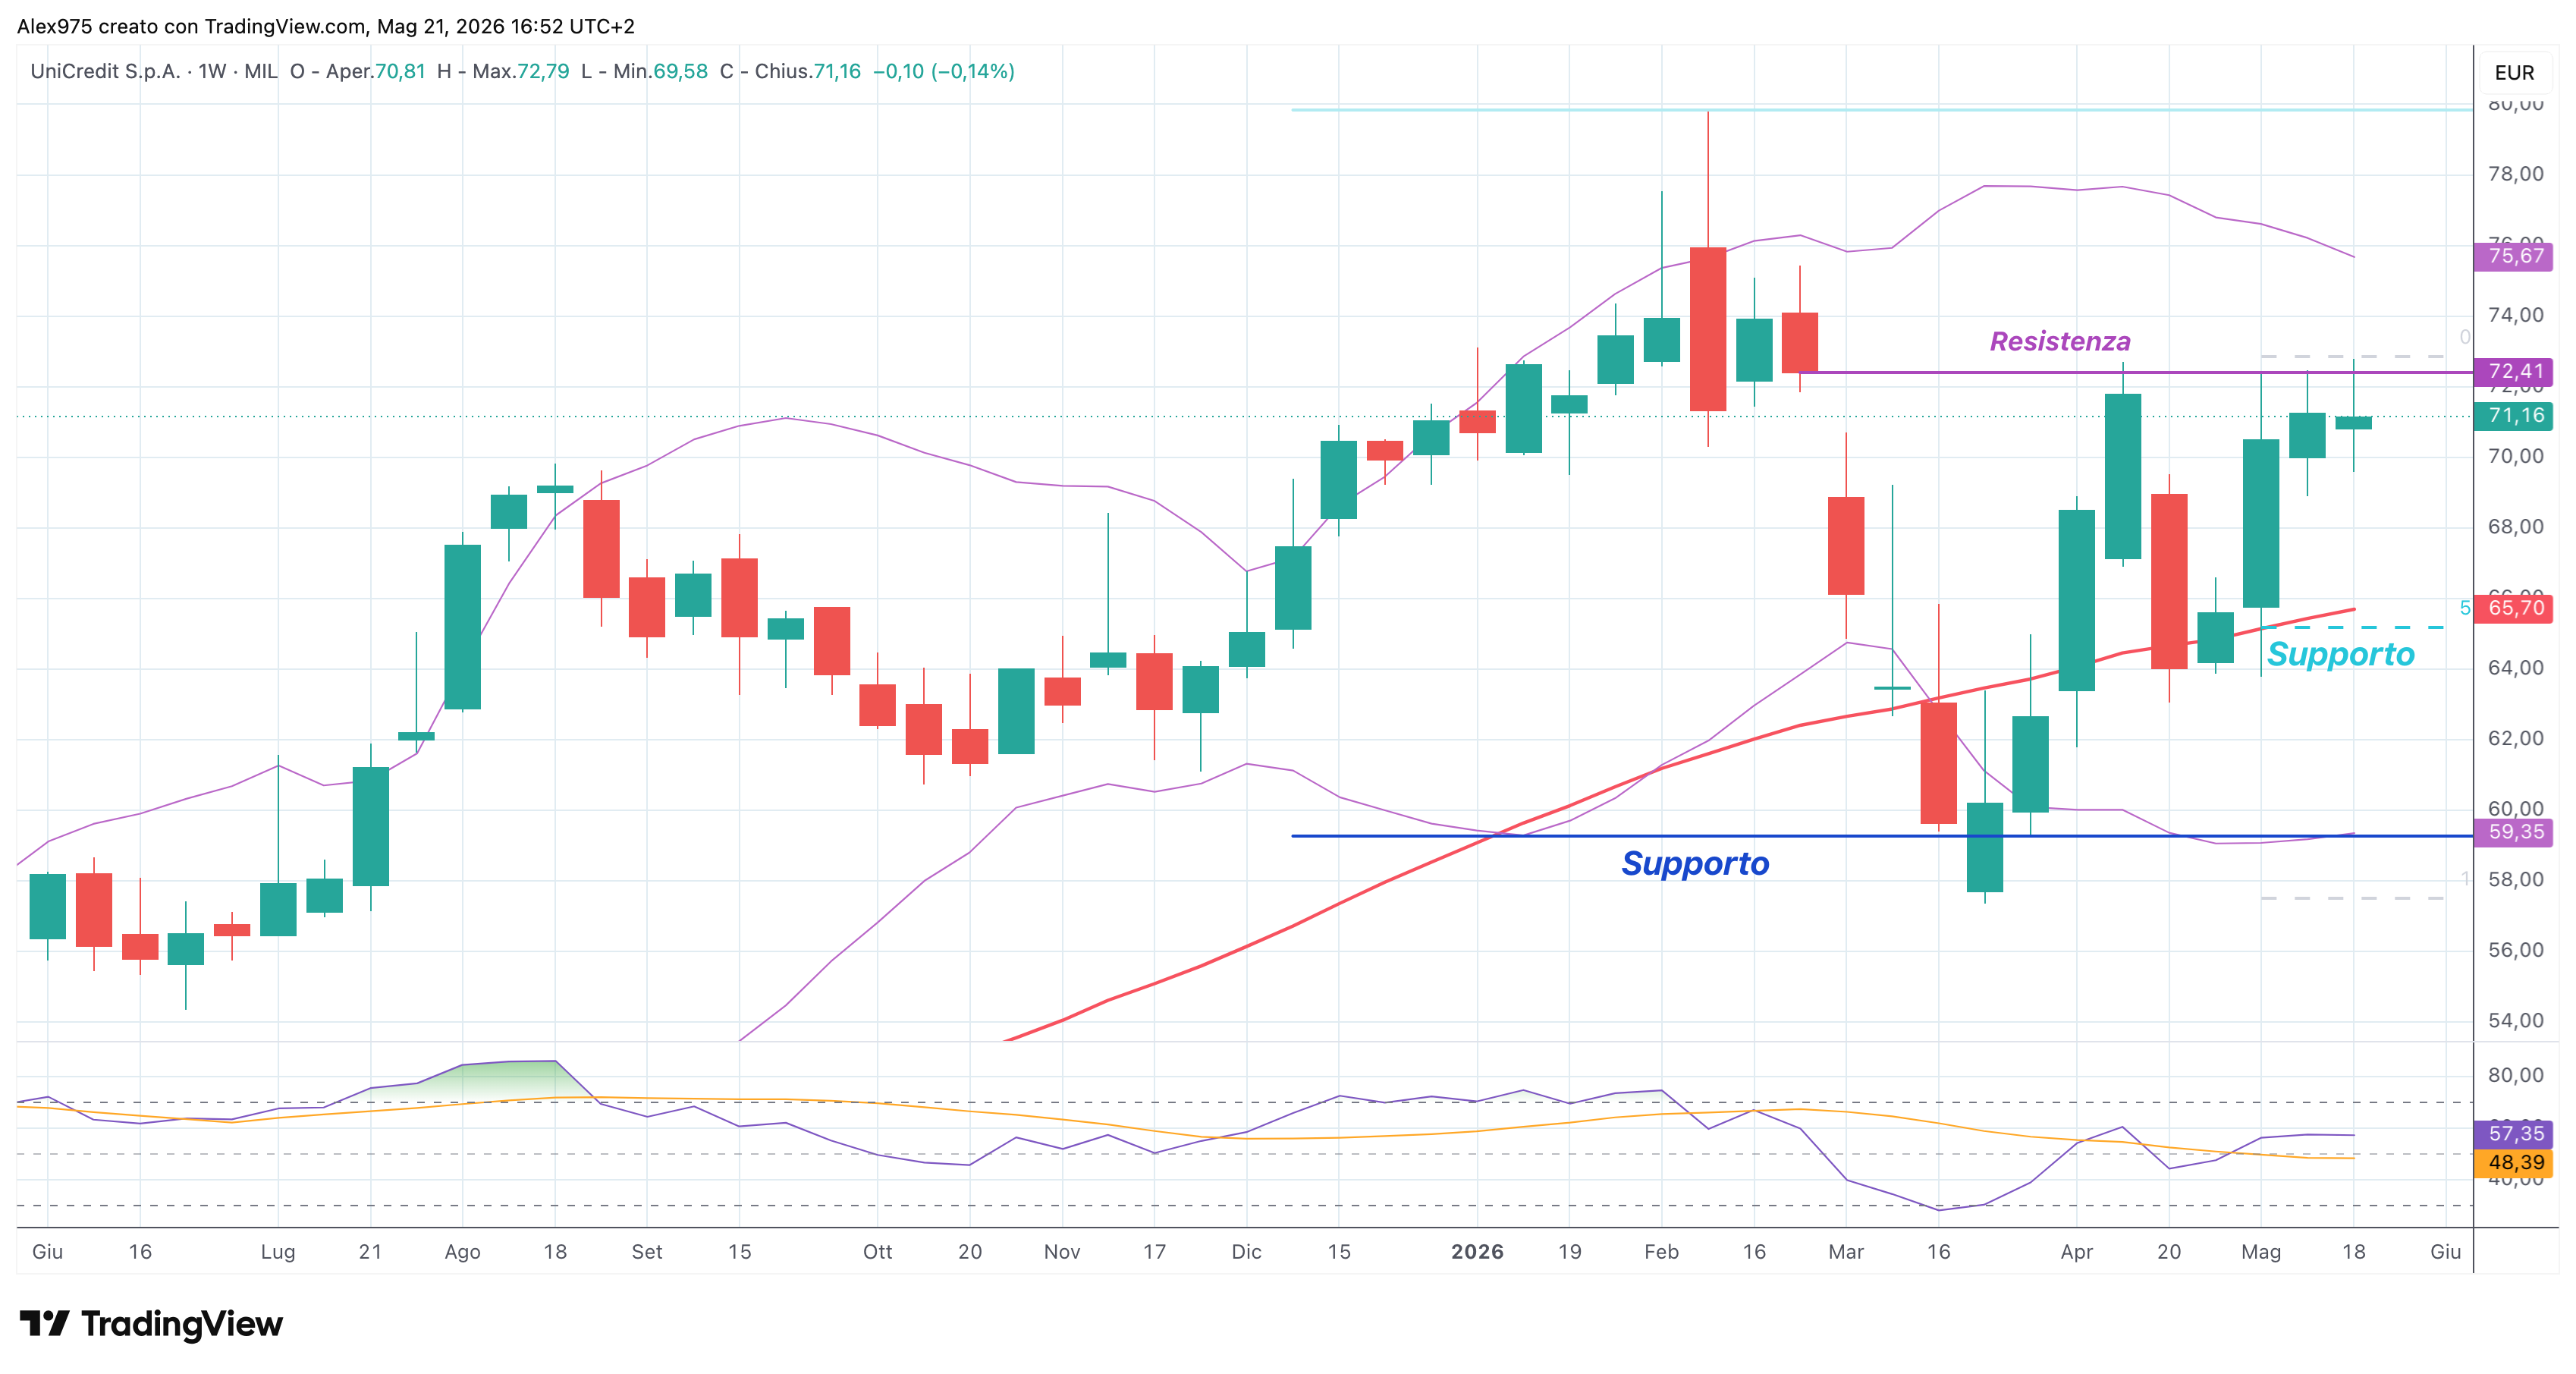Click the 80,00 label on RSI scale
The width and height of the screenshot is (2576, 1374).
[x=2516, y=1076]
